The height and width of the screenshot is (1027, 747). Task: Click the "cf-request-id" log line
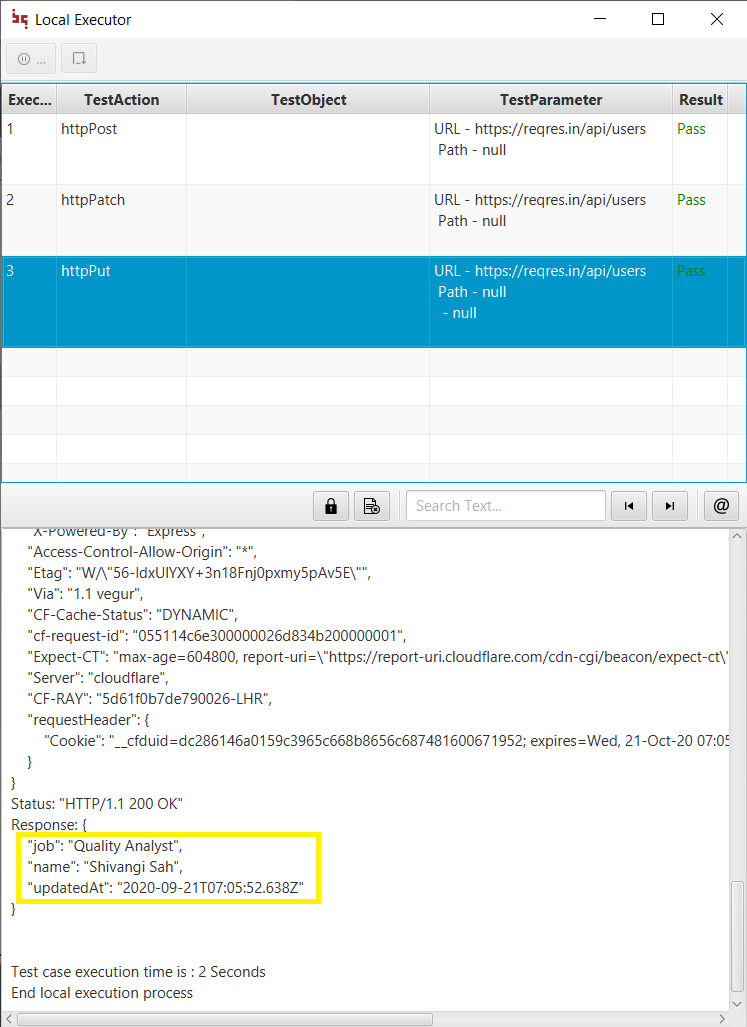[x=217, y=636]
